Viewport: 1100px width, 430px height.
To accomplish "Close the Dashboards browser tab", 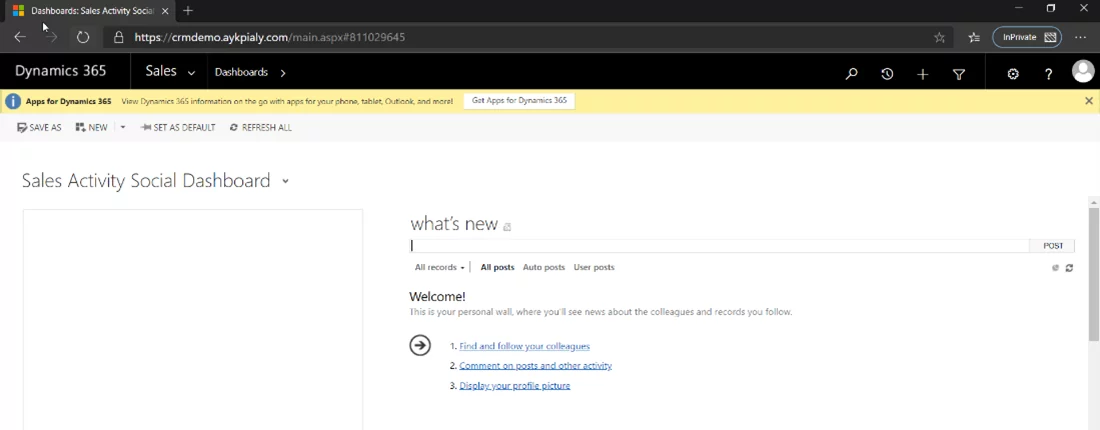I will pyautogui.click(x=165, y=11).
